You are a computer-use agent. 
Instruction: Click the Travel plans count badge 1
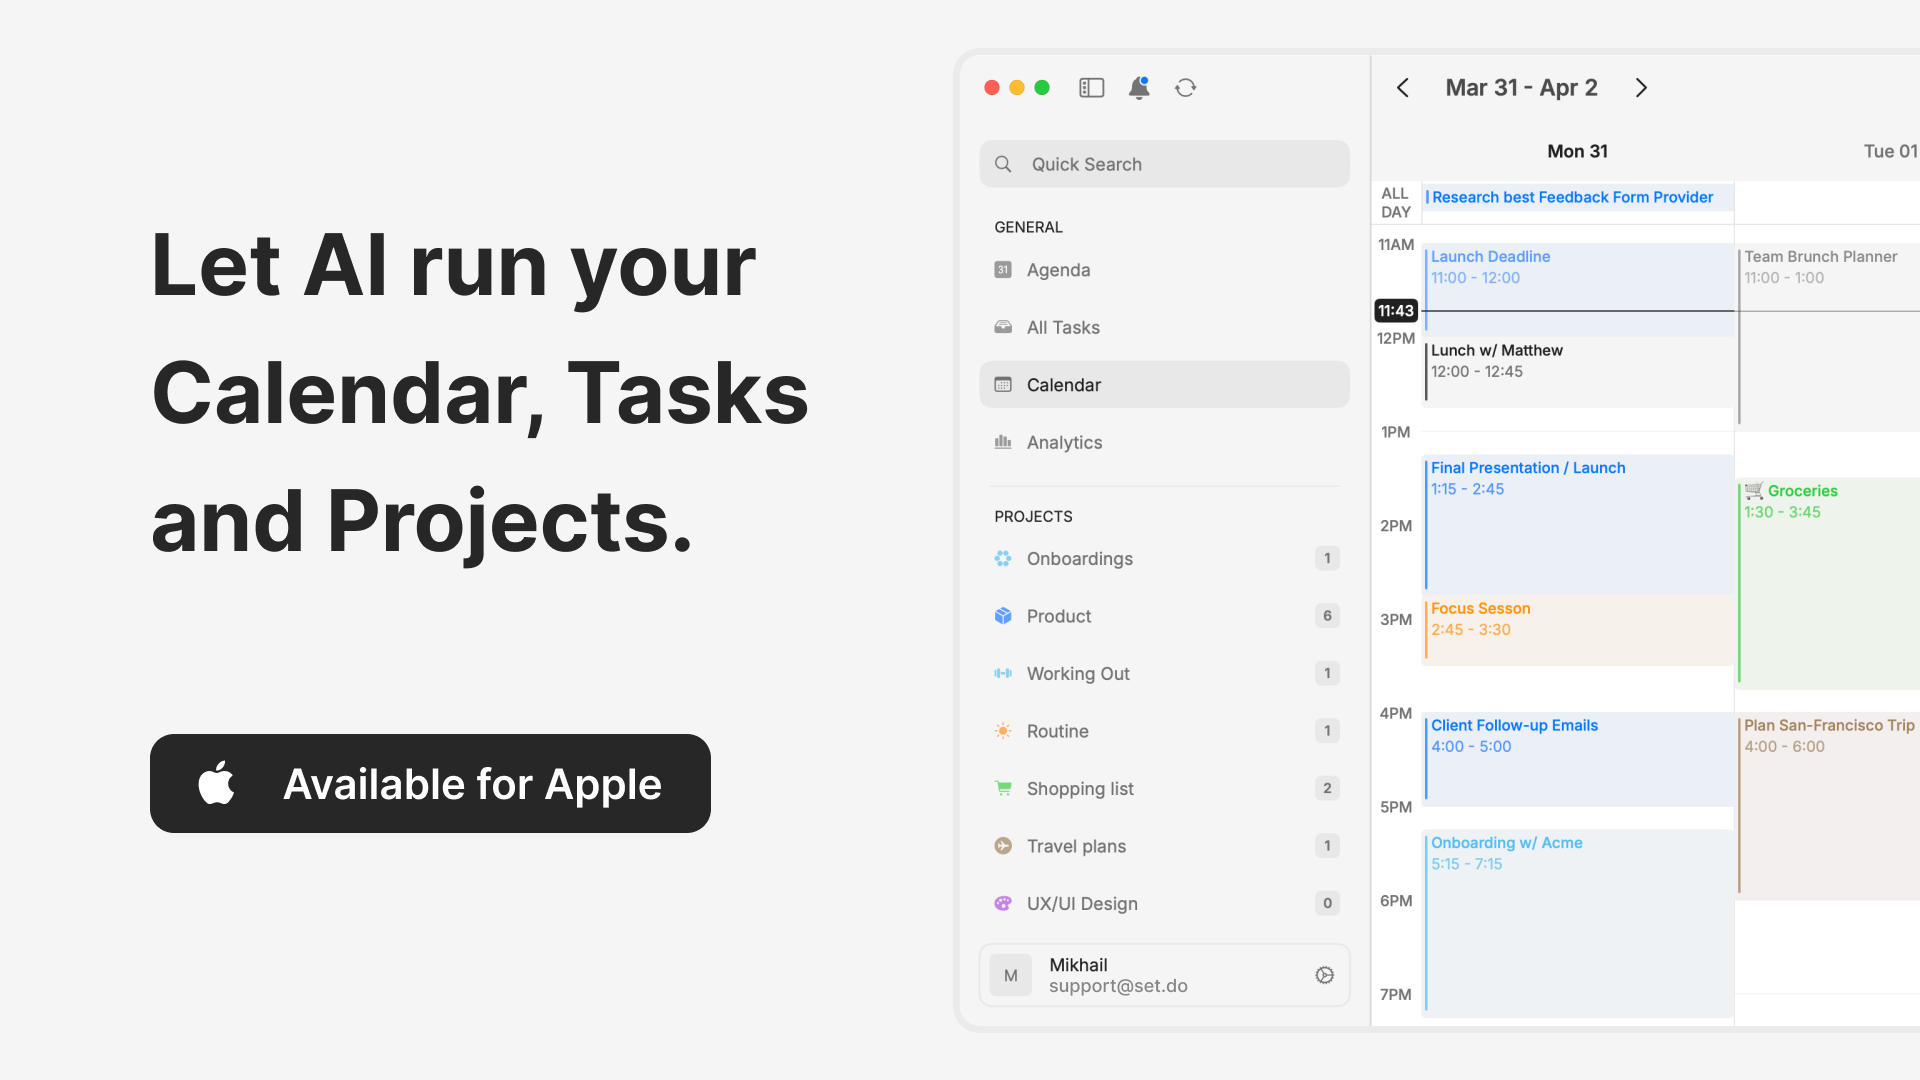(1327, 846)
